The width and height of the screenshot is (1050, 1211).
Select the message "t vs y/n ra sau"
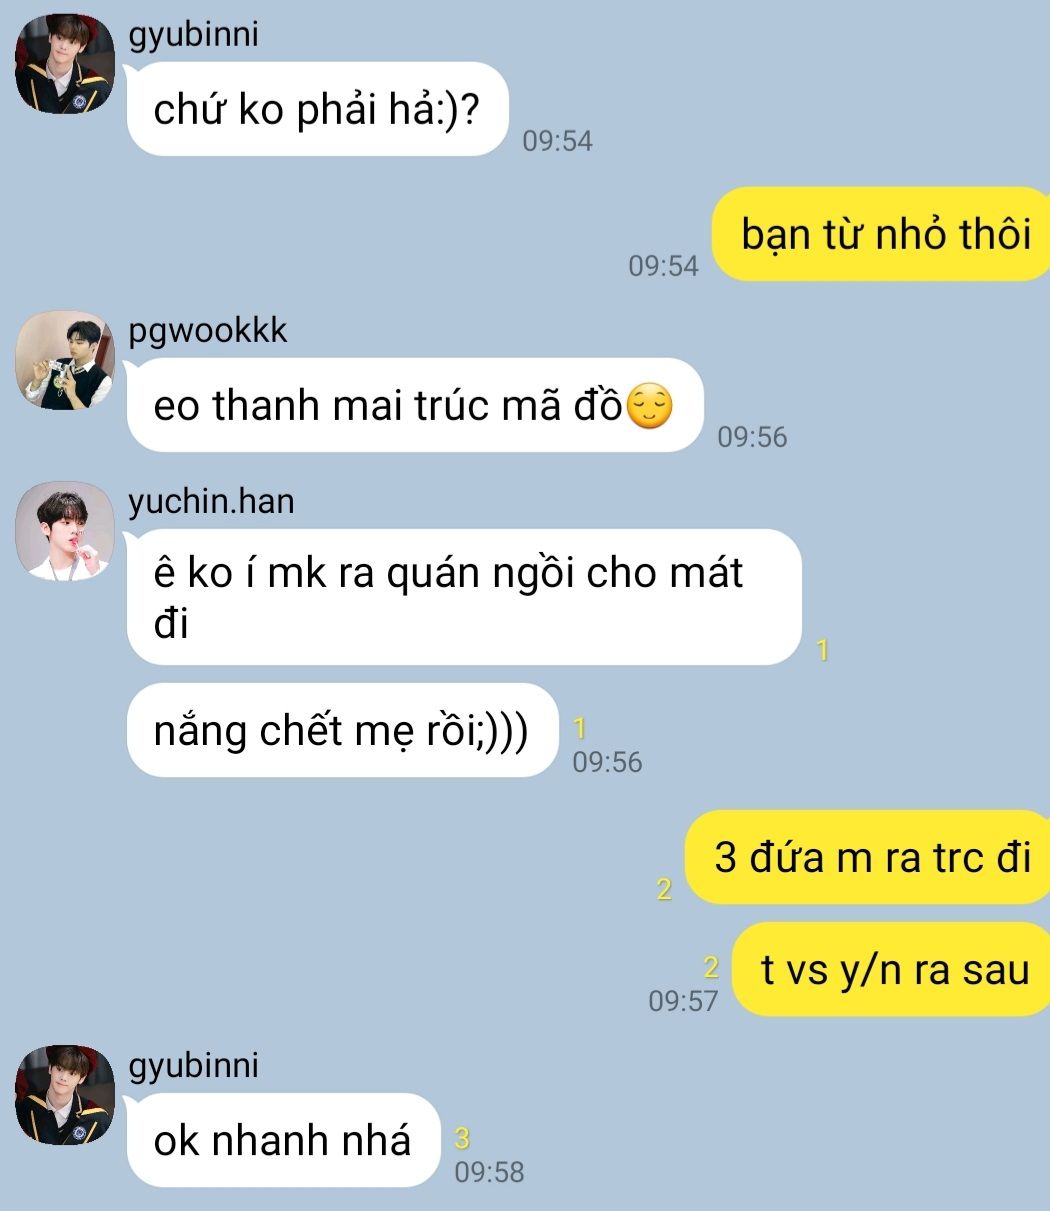891,969
